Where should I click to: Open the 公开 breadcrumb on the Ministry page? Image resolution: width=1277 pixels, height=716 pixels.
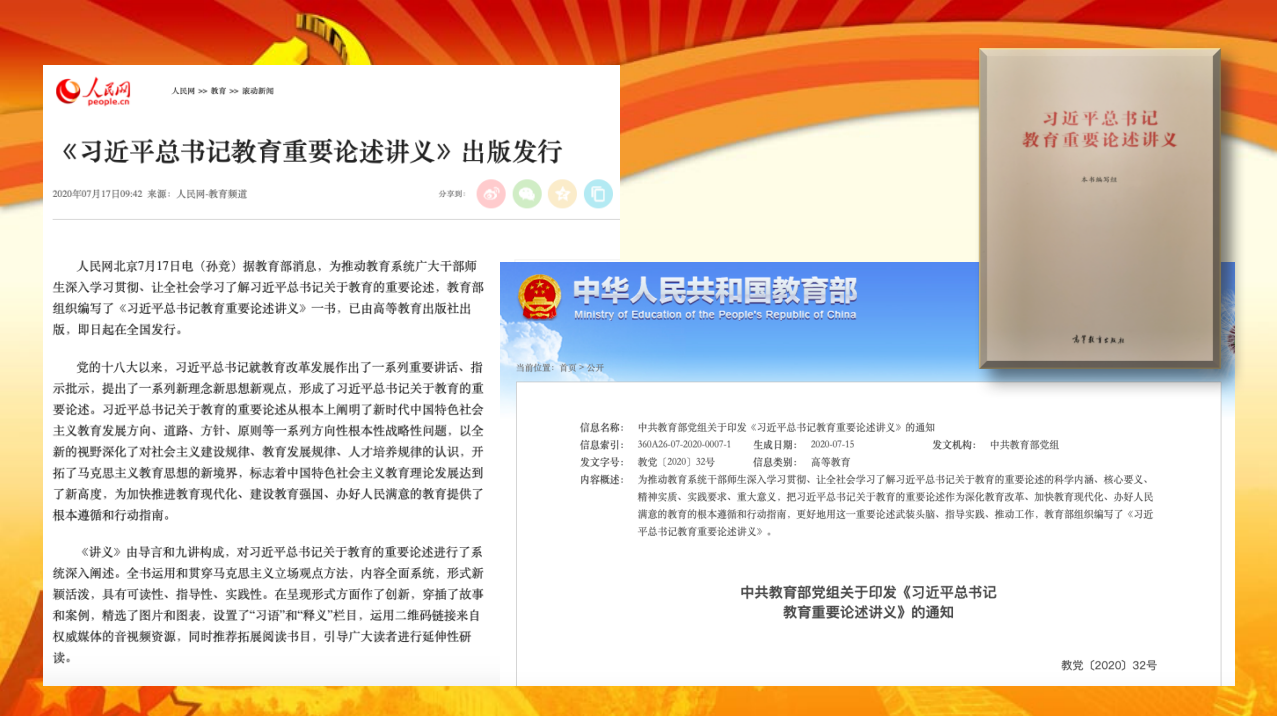[596, 368]
